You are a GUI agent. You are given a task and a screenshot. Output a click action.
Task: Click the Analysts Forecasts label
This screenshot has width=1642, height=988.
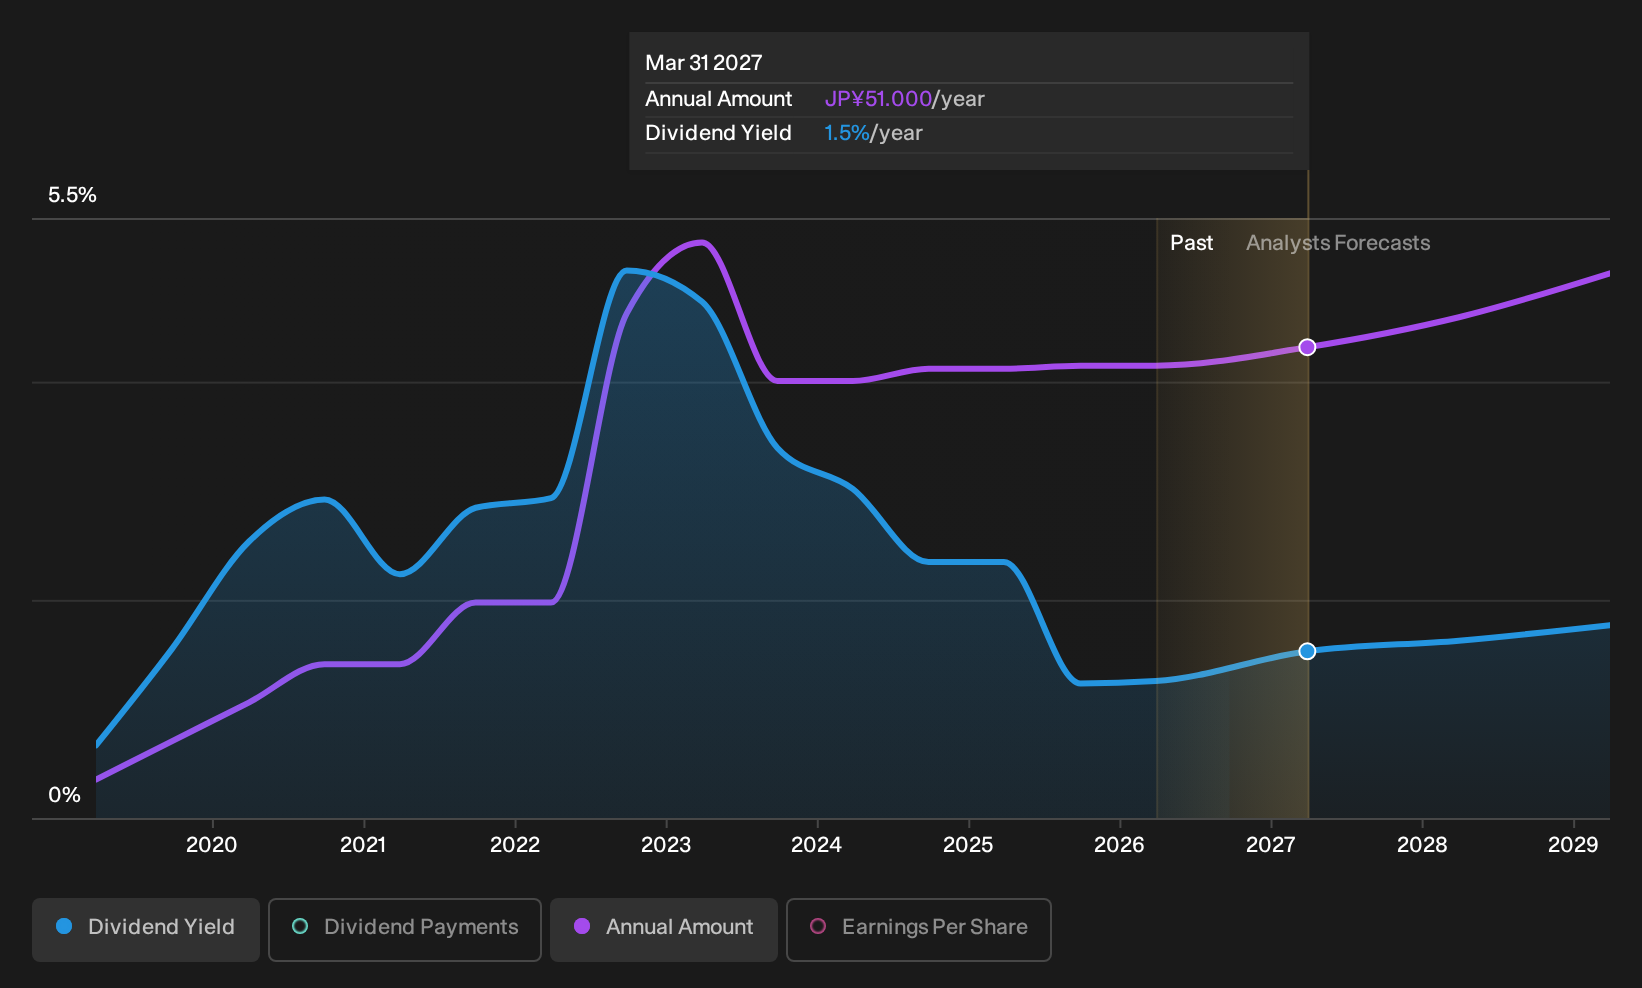point(1338,243)
